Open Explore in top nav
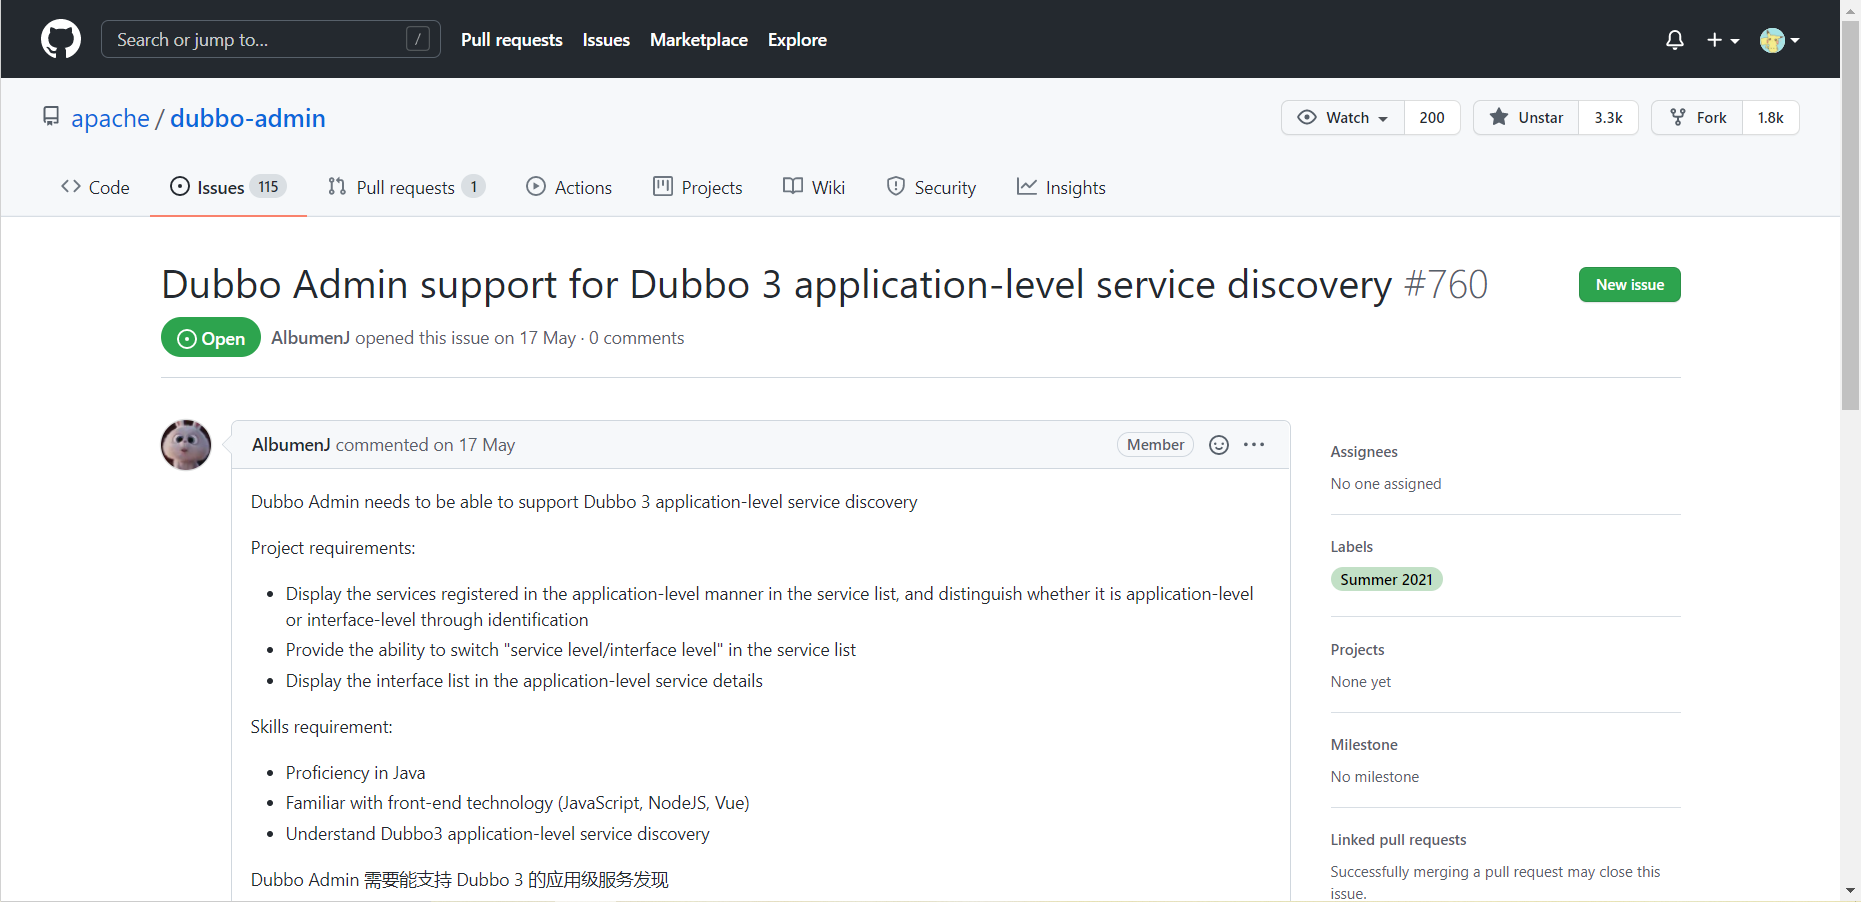Viewport: 1861px width, 902px height. 797,40
